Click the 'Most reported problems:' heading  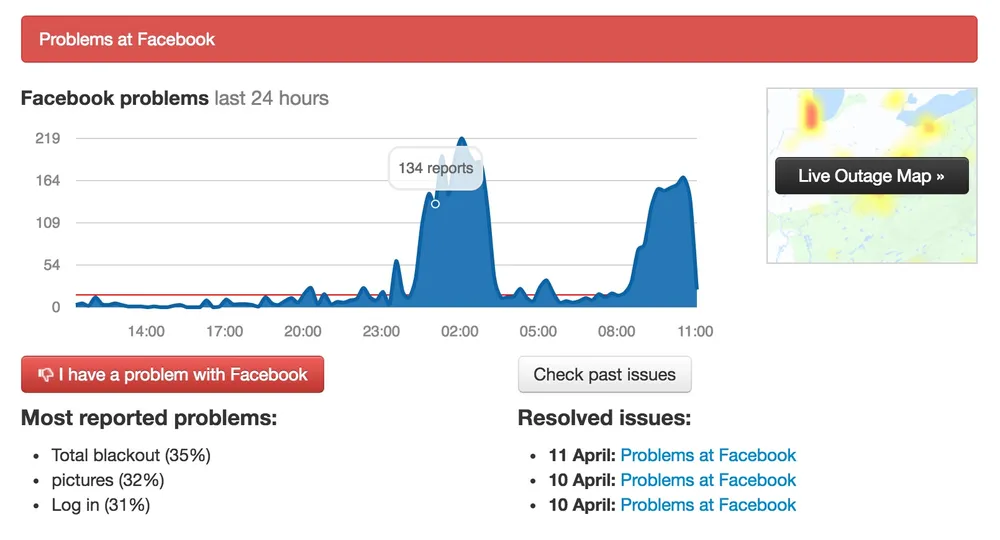click(149, 418)
